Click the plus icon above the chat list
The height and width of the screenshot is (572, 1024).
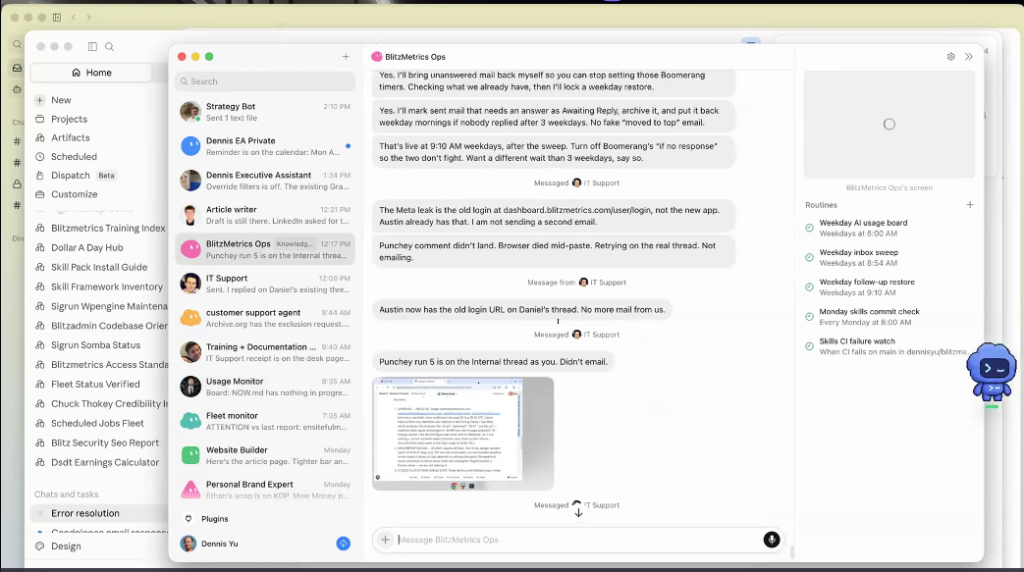(x=345, y=57)
